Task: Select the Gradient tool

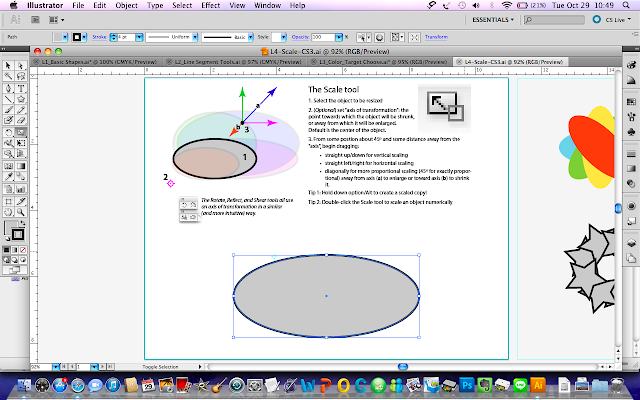Action: tap(21, 166)
